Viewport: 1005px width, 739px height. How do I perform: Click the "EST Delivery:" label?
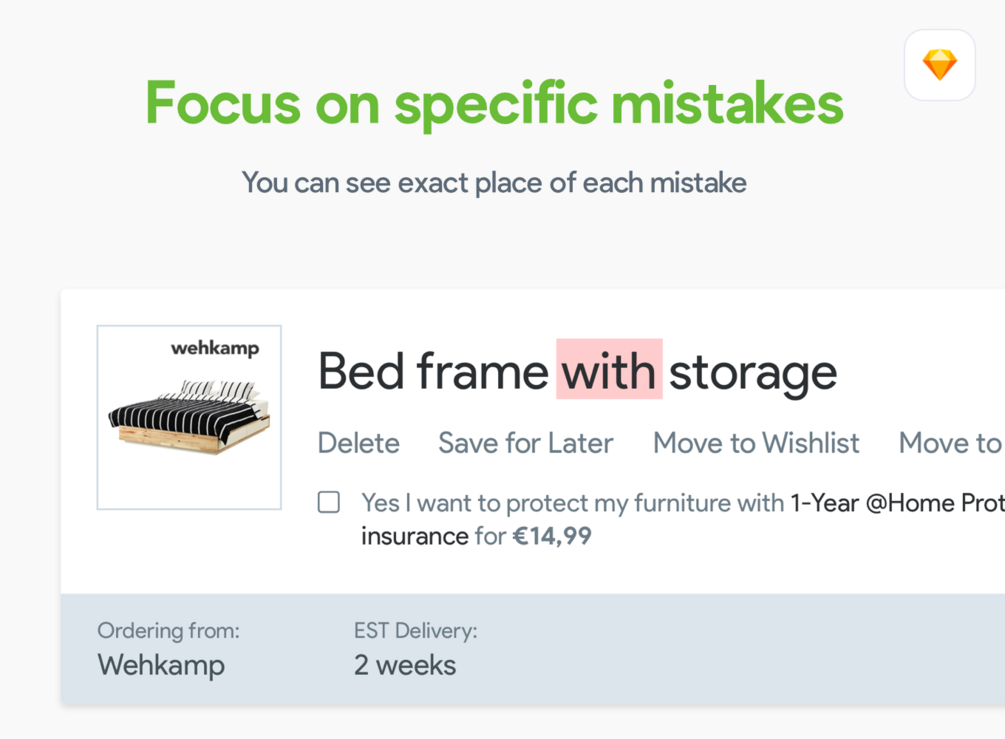tap(415, 631)
